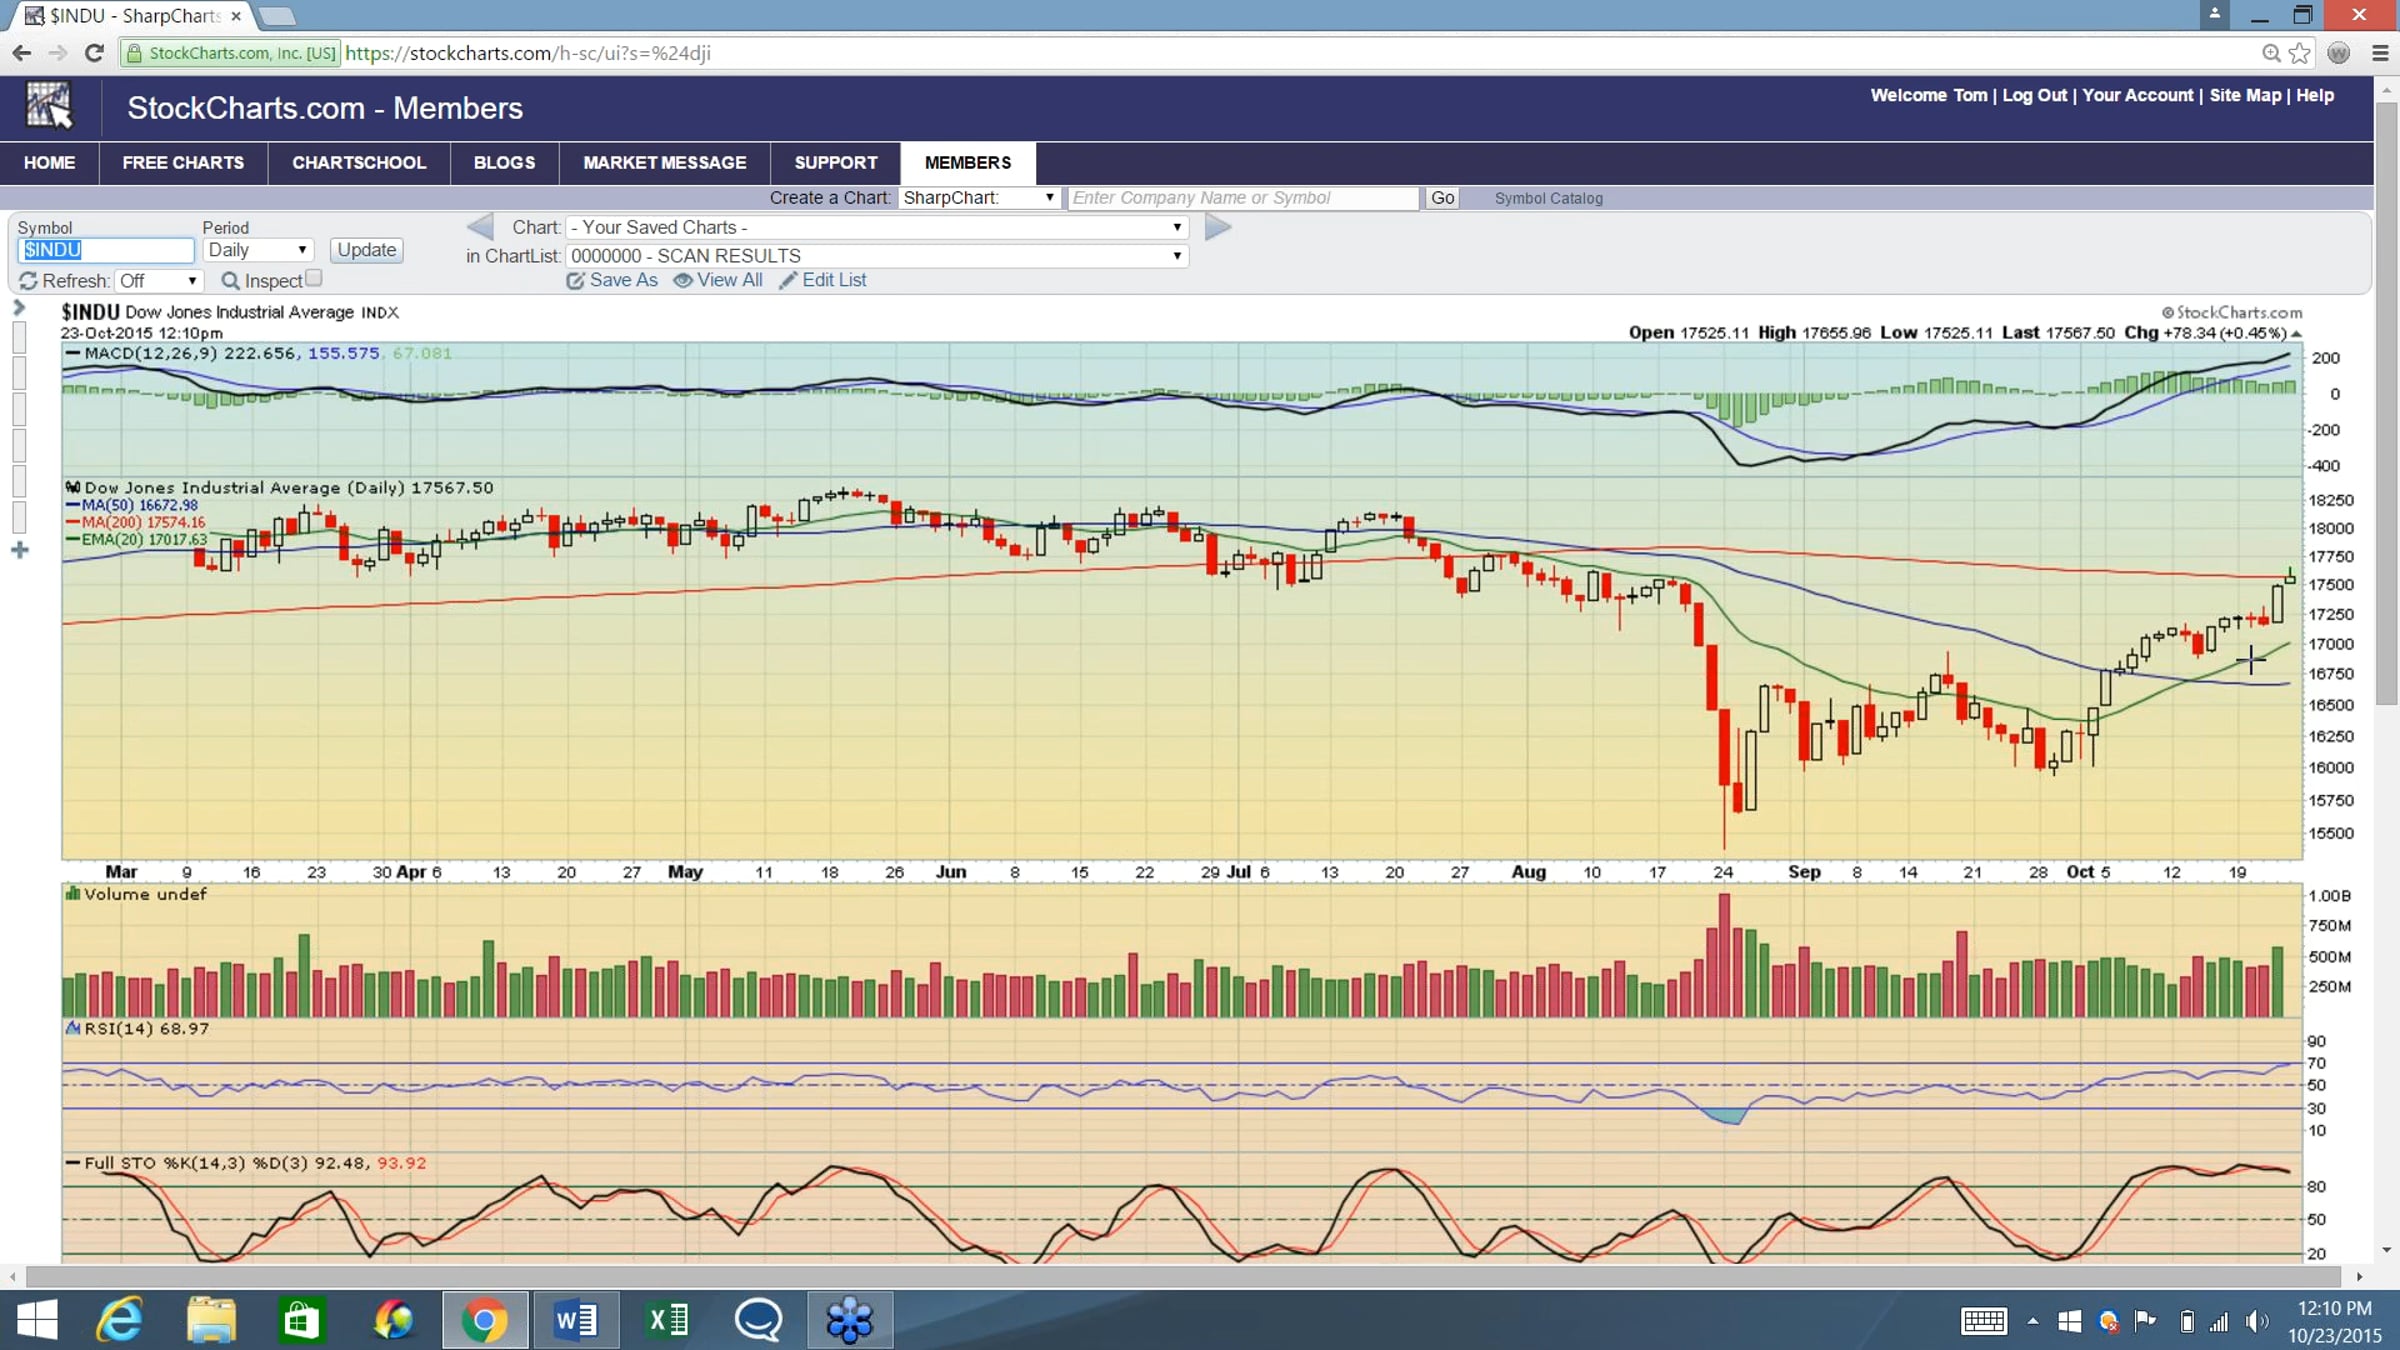Click the network signal tray icon
This screenshot has height=1350, width=2400.
2219,1322
